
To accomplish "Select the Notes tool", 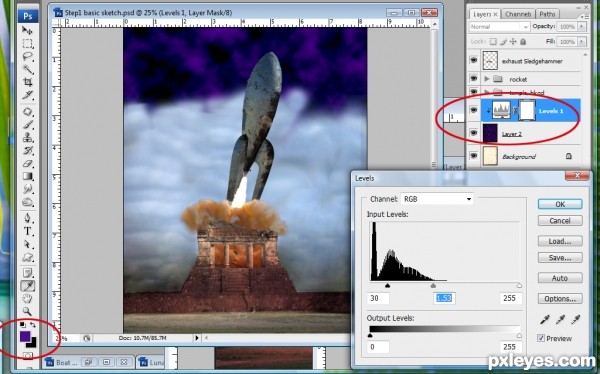I will click(x=27, y=273).
